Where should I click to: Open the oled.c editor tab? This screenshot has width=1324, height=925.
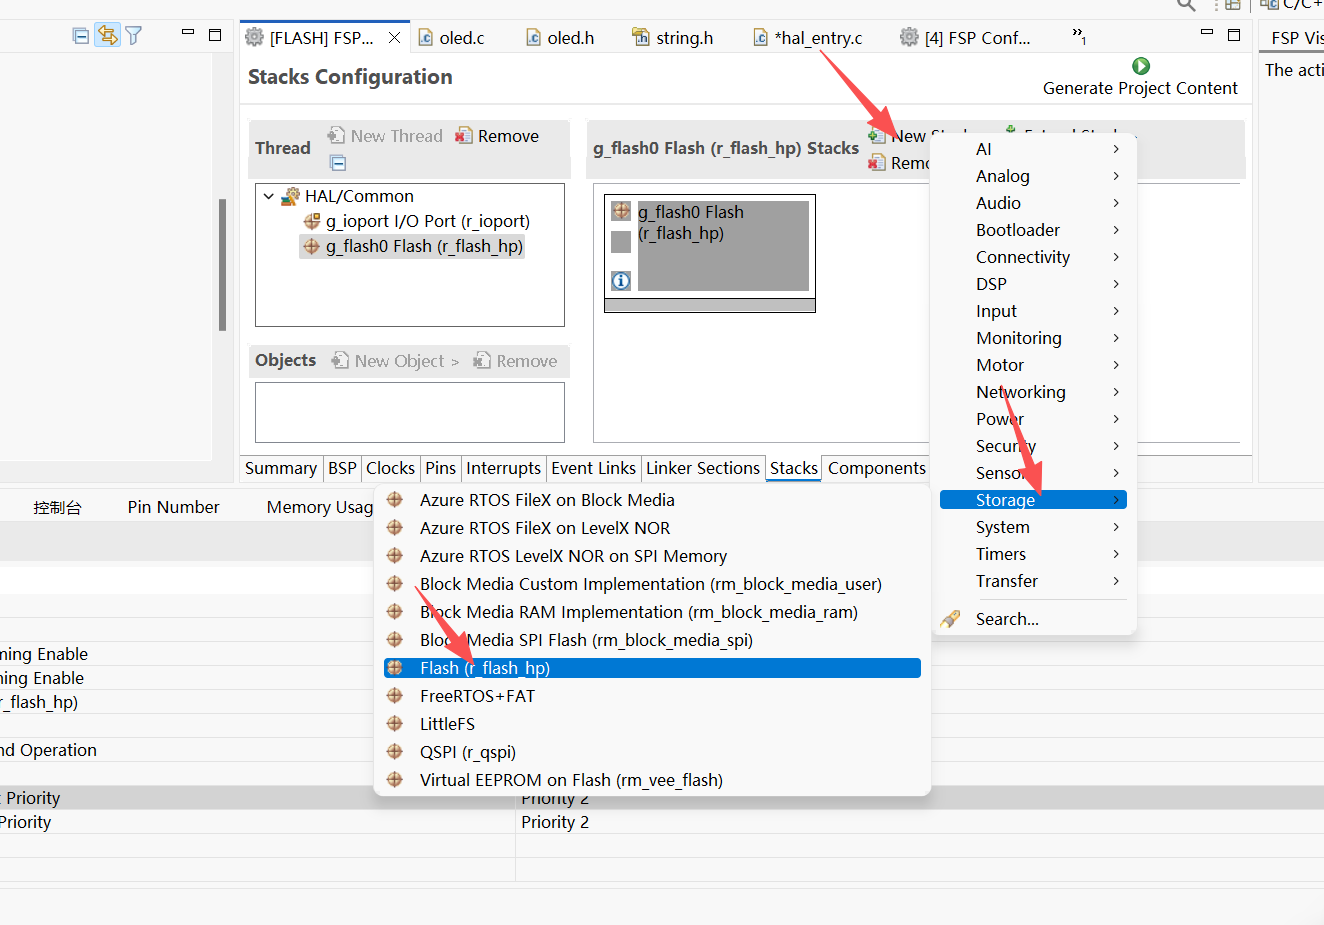[451, 38]
